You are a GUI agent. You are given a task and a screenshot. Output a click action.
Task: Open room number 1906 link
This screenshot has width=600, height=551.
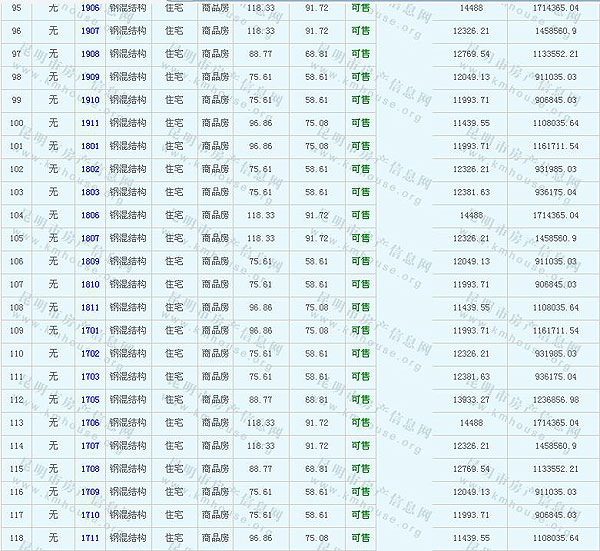90,8
